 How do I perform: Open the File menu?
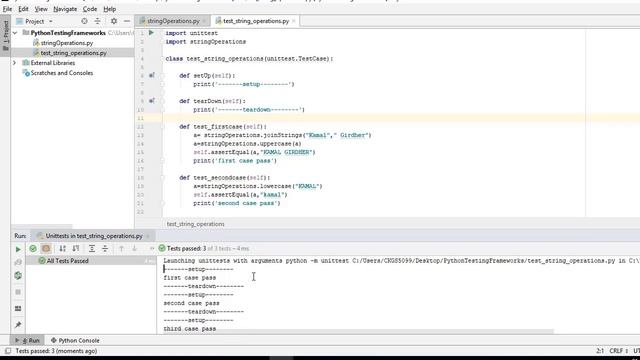pos(7,9)
